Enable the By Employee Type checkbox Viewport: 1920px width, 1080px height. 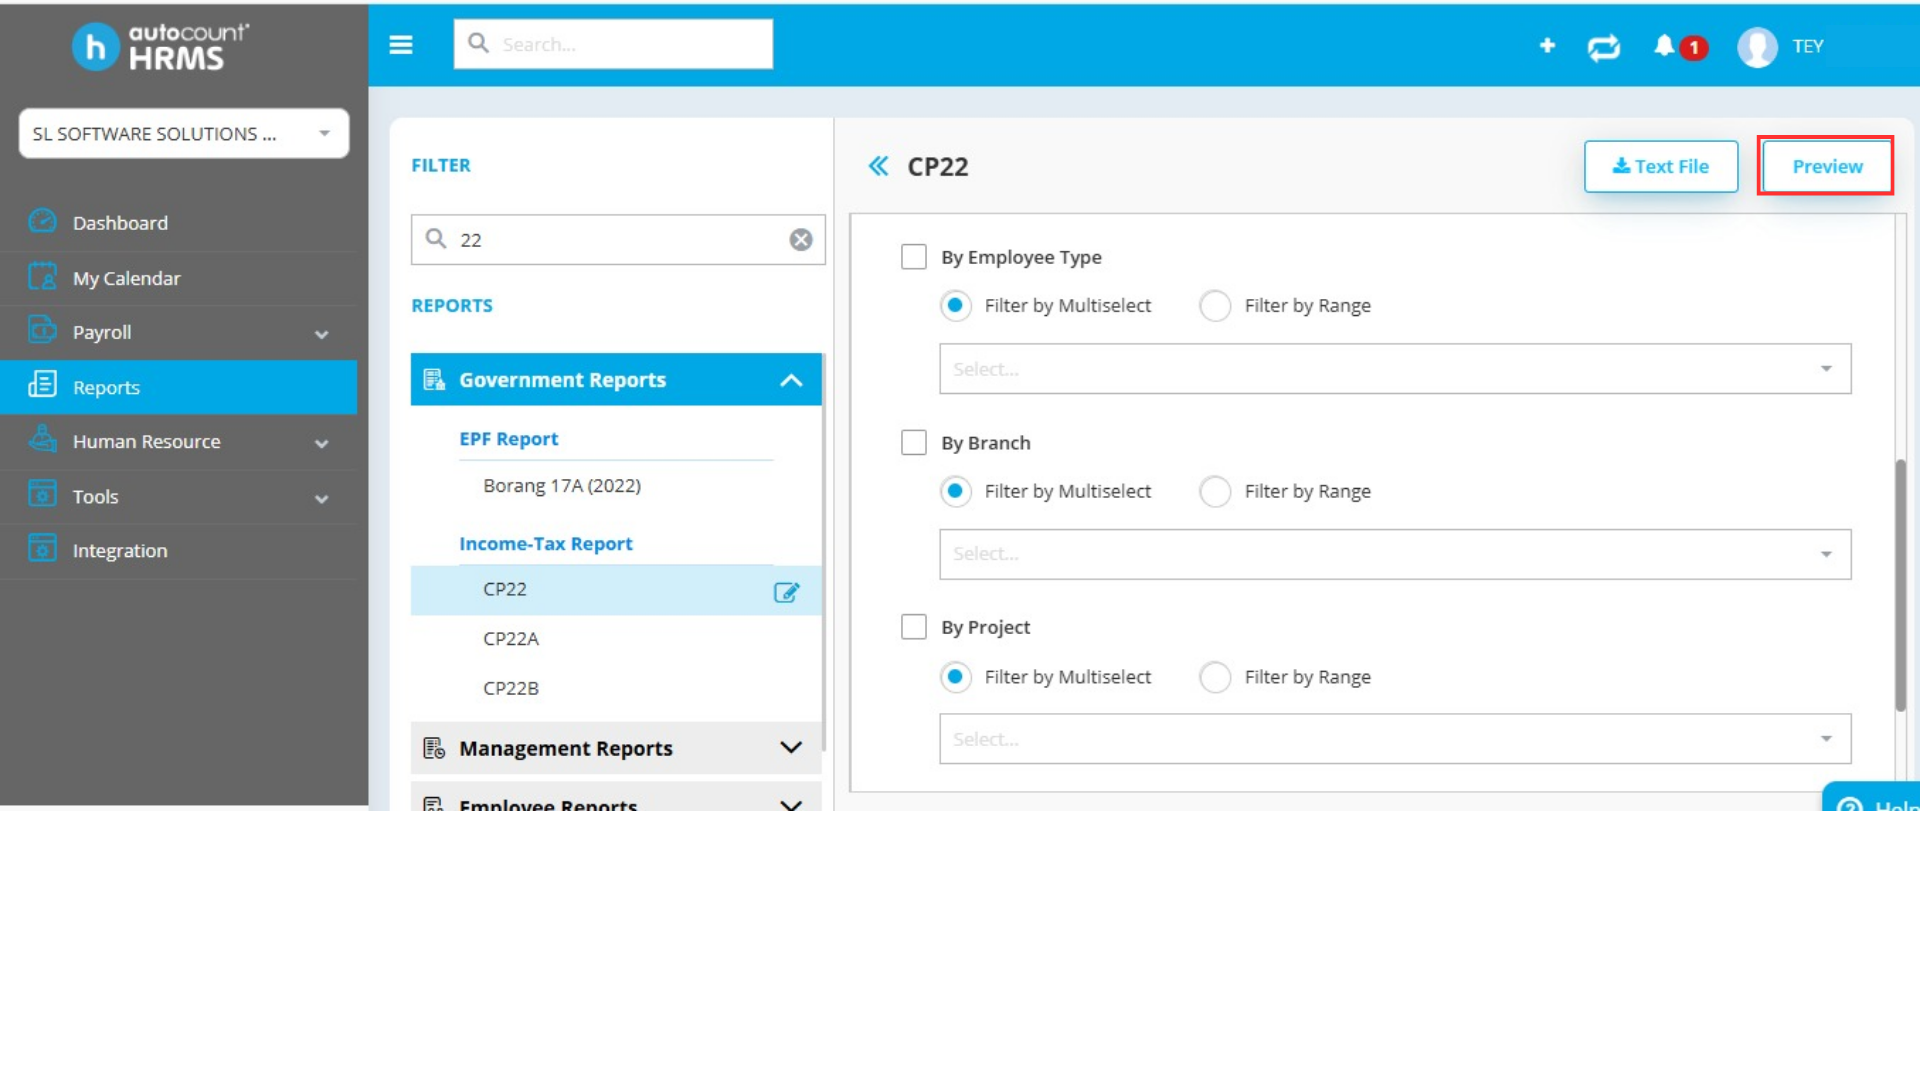(914, 257)
